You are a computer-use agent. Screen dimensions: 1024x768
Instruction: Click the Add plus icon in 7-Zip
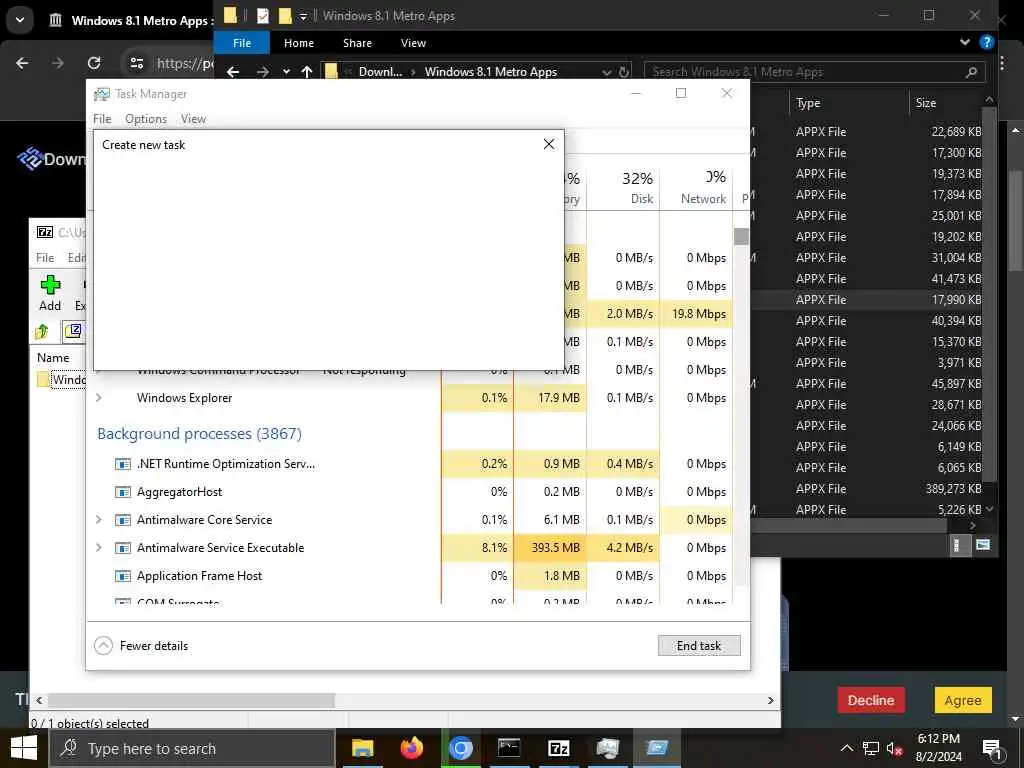[x=50, y=285]
